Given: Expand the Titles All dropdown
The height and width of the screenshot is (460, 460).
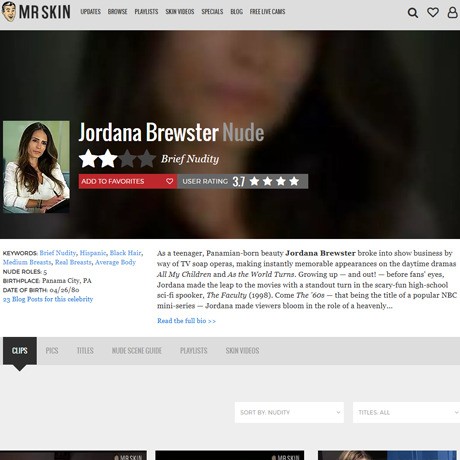Looking at the screenshot, I should pyautogui.click(x=406, y=412).
